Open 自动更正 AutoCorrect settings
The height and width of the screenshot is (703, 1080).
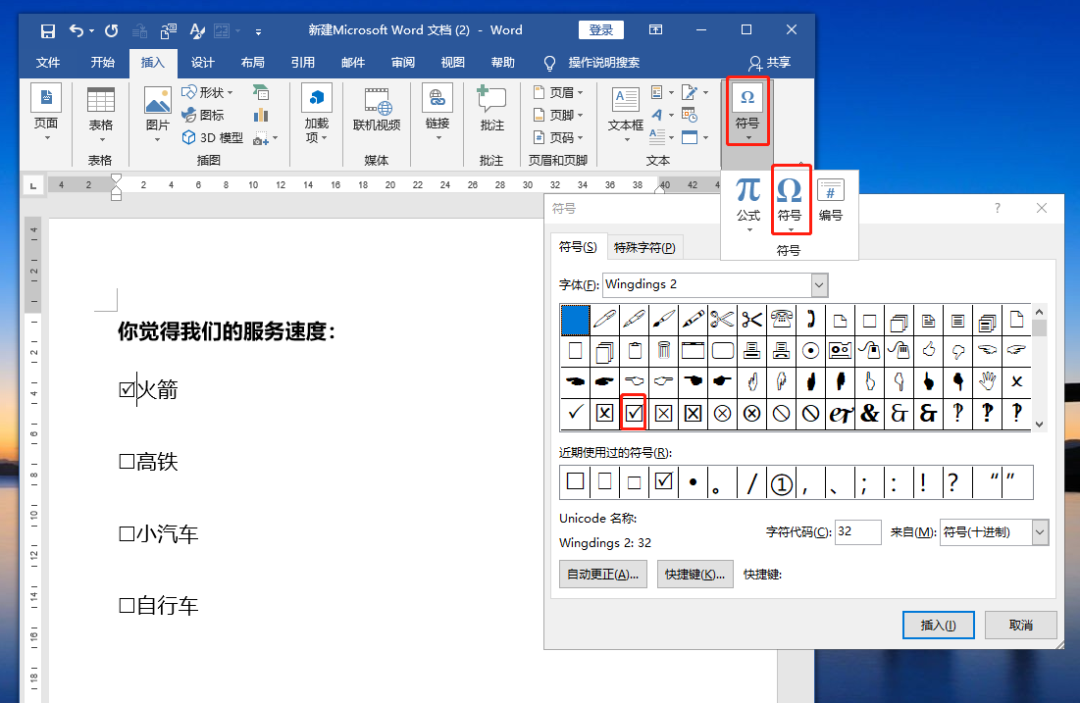602,574
